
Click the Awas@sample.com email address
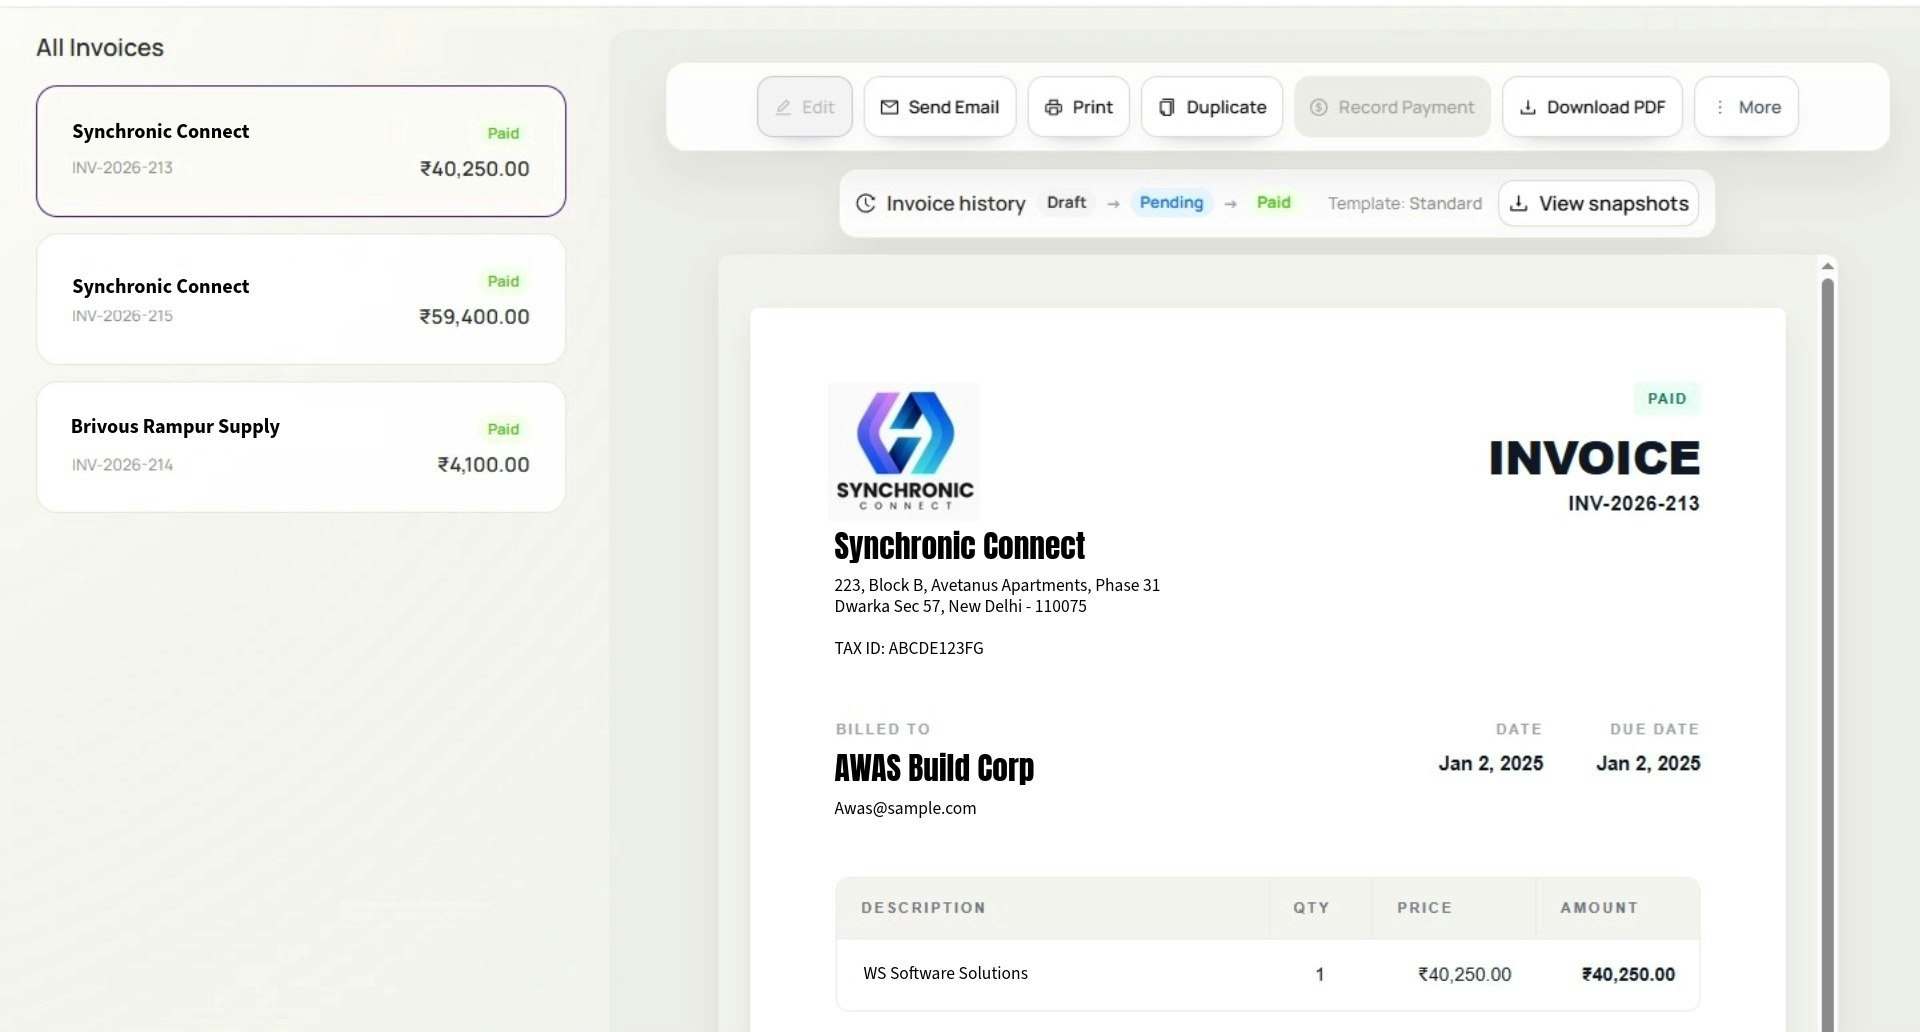point(905,808)
